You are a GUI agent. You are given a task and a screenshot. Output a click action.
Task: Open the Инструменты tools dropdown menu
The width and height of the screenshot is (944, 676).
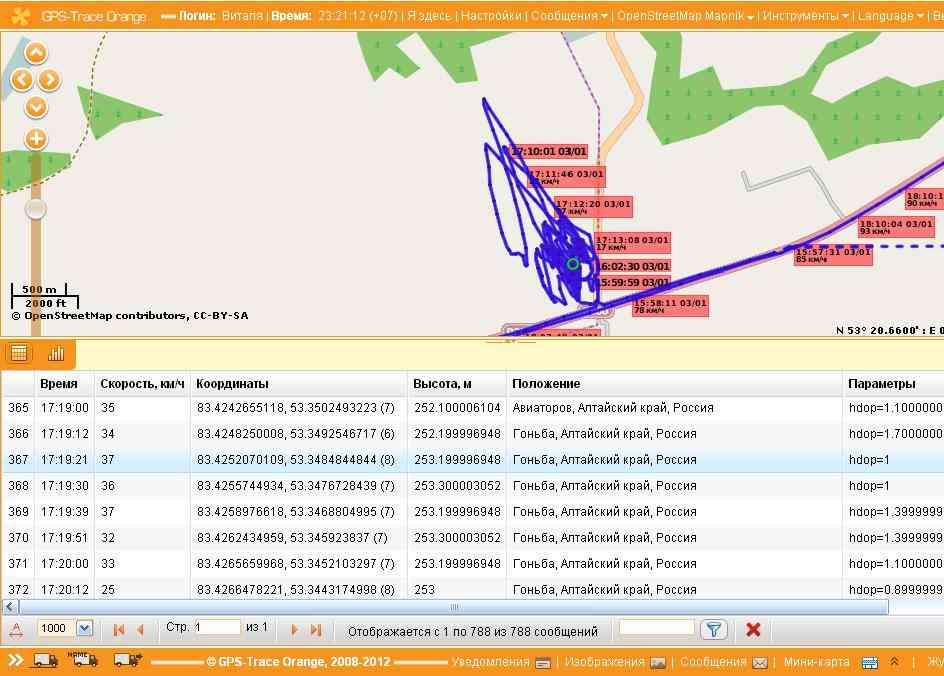[x=806, y=16]
